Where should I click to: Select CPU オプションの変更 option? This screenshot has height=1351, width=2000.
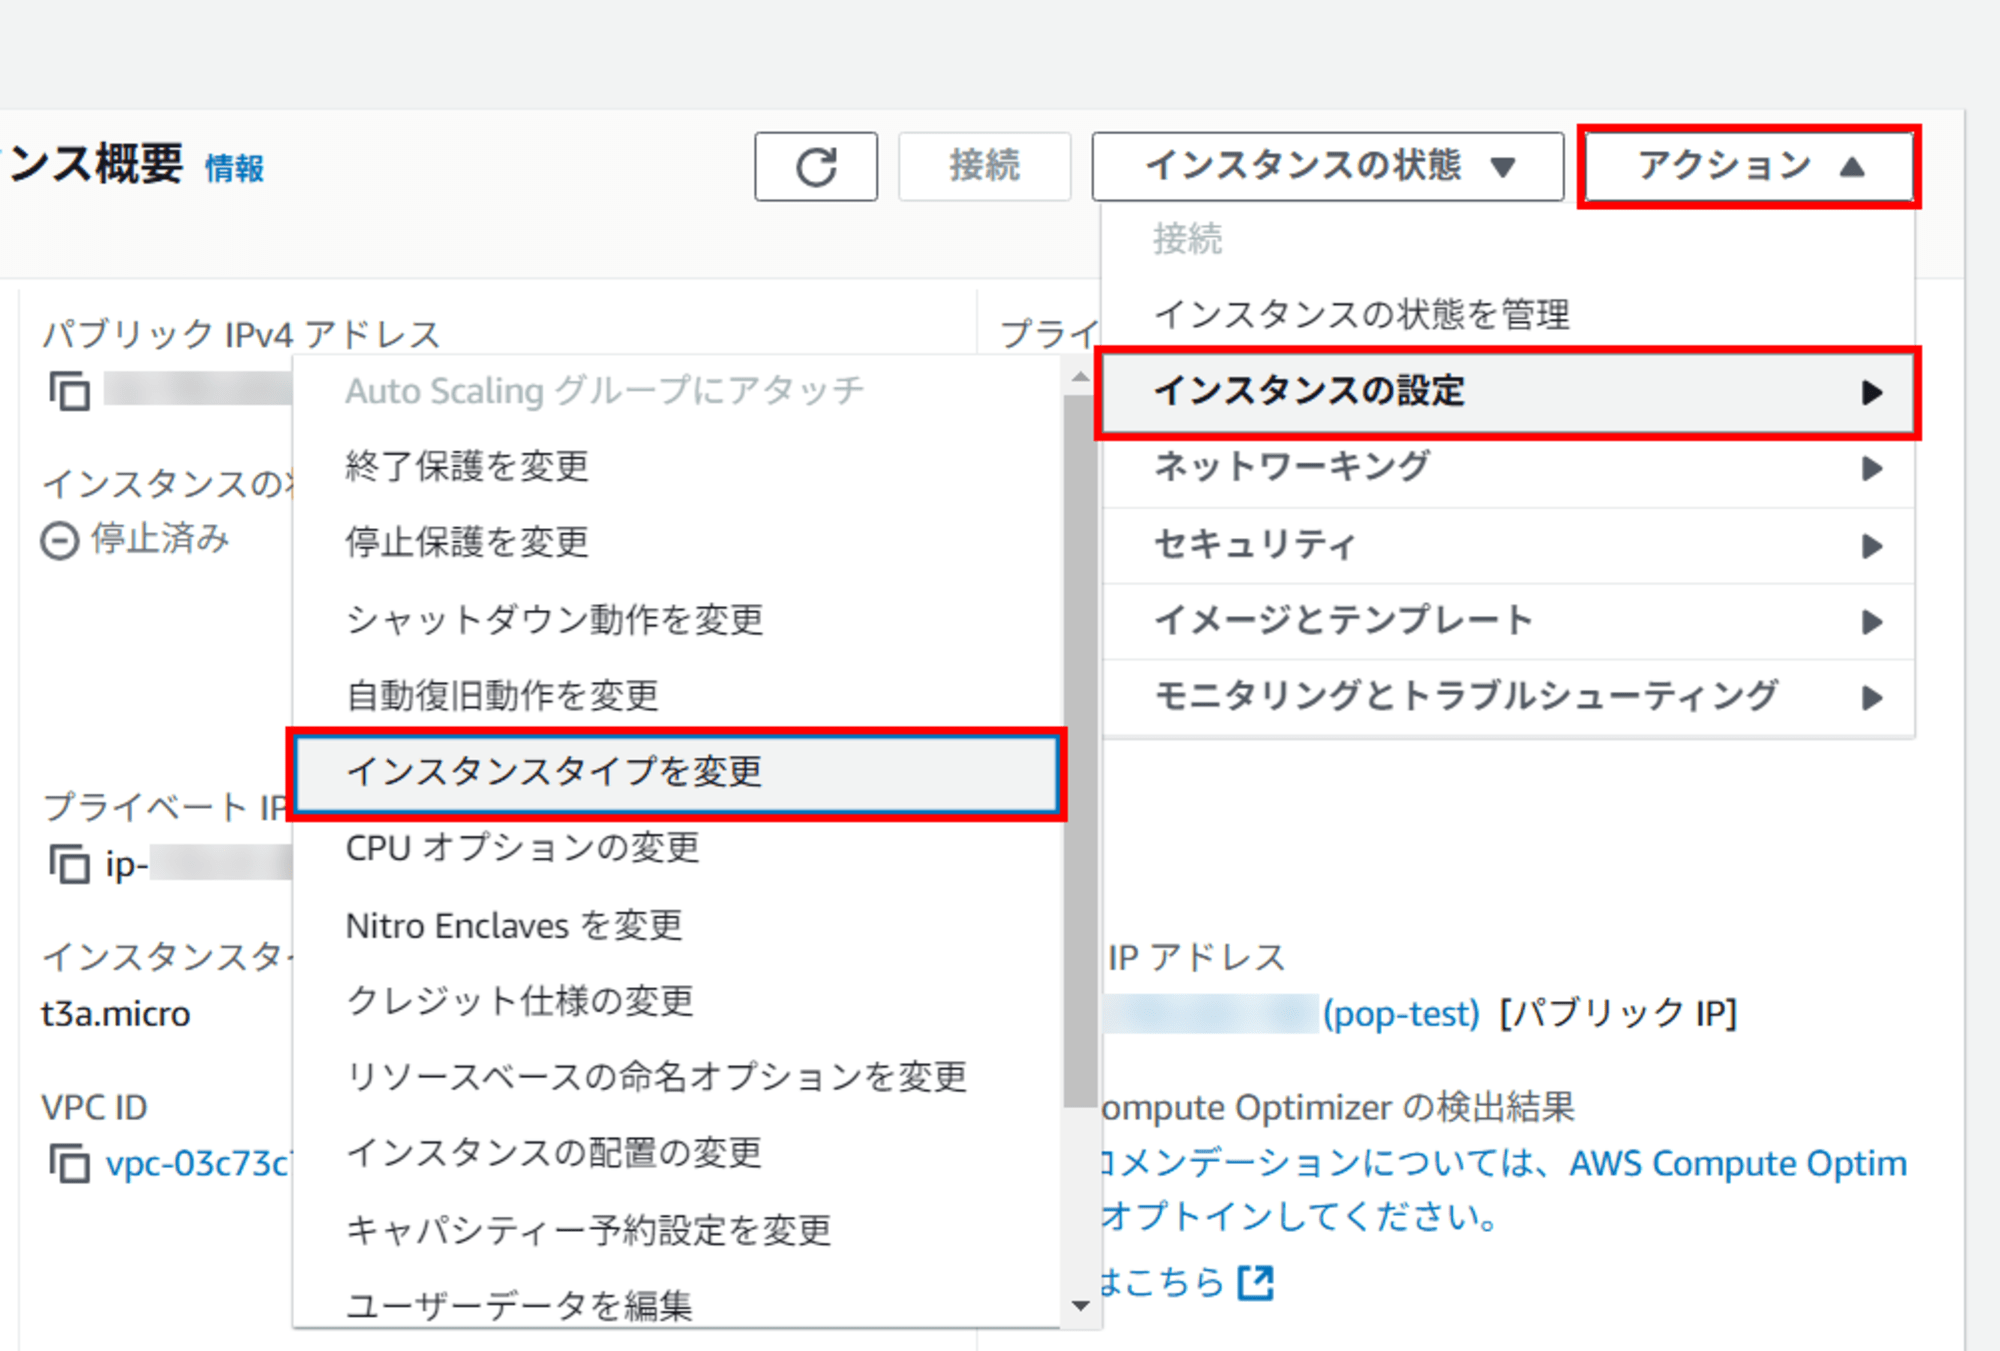point(678,849)
